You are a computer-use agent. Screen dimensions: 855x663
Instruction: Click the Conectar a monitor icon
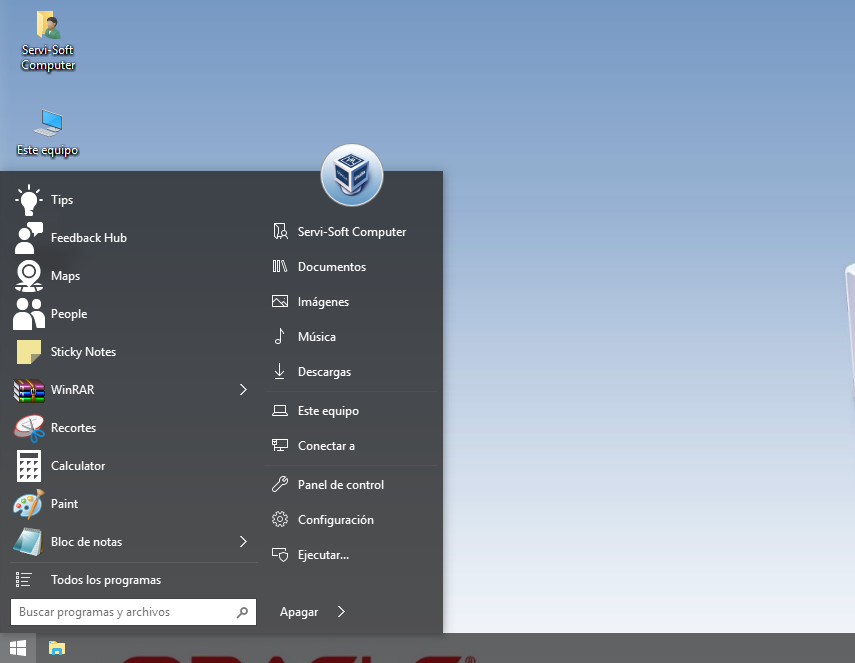280,445
